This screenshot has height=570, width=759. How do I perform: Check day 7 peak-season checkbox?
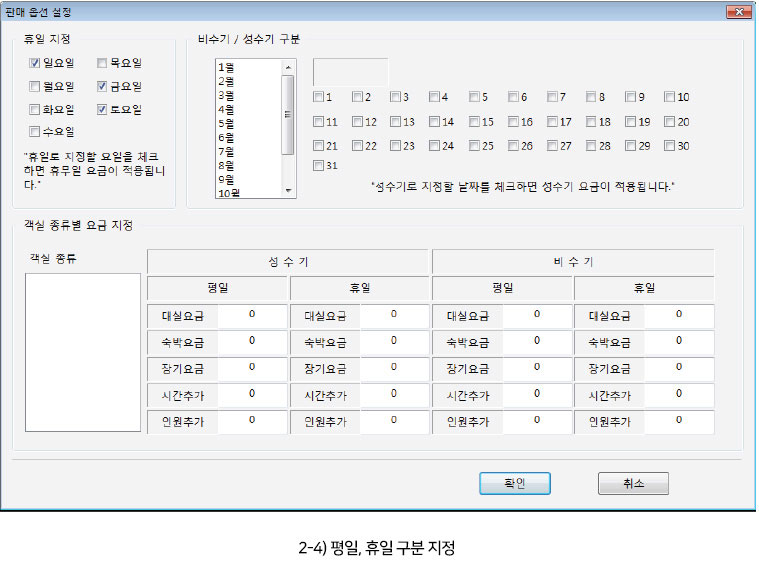click(552, 97)
